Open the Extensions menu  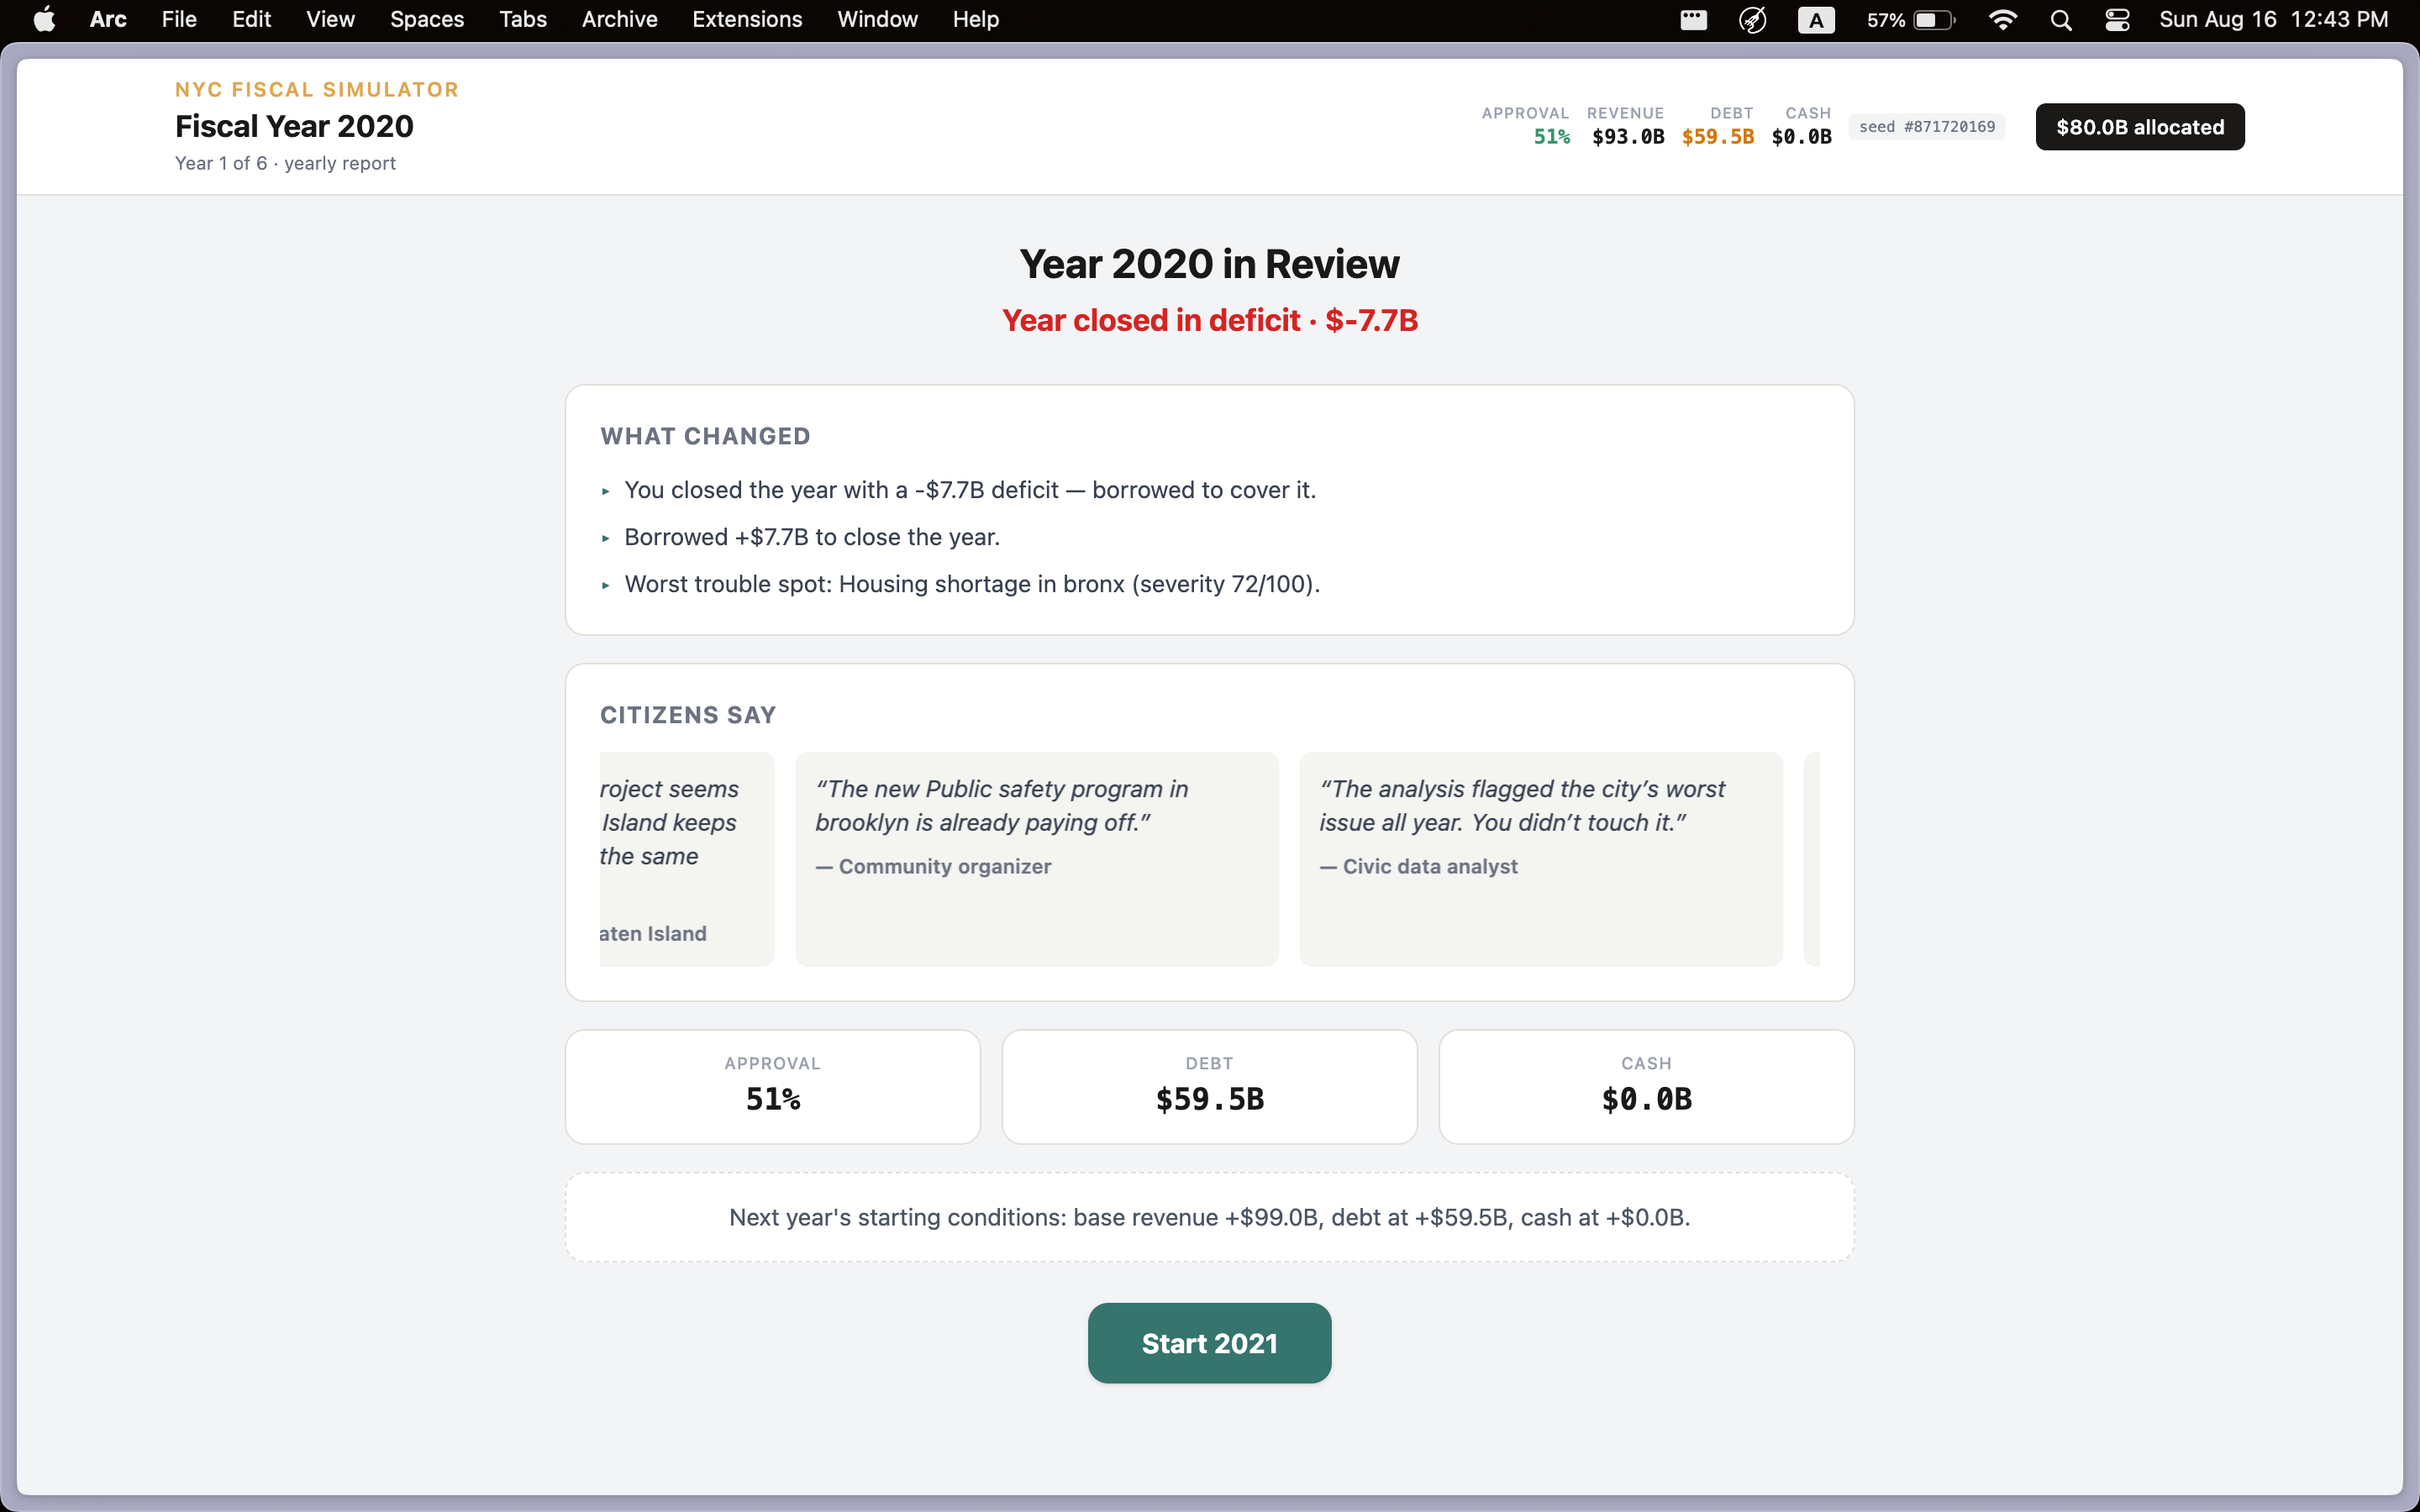(747, 20)
